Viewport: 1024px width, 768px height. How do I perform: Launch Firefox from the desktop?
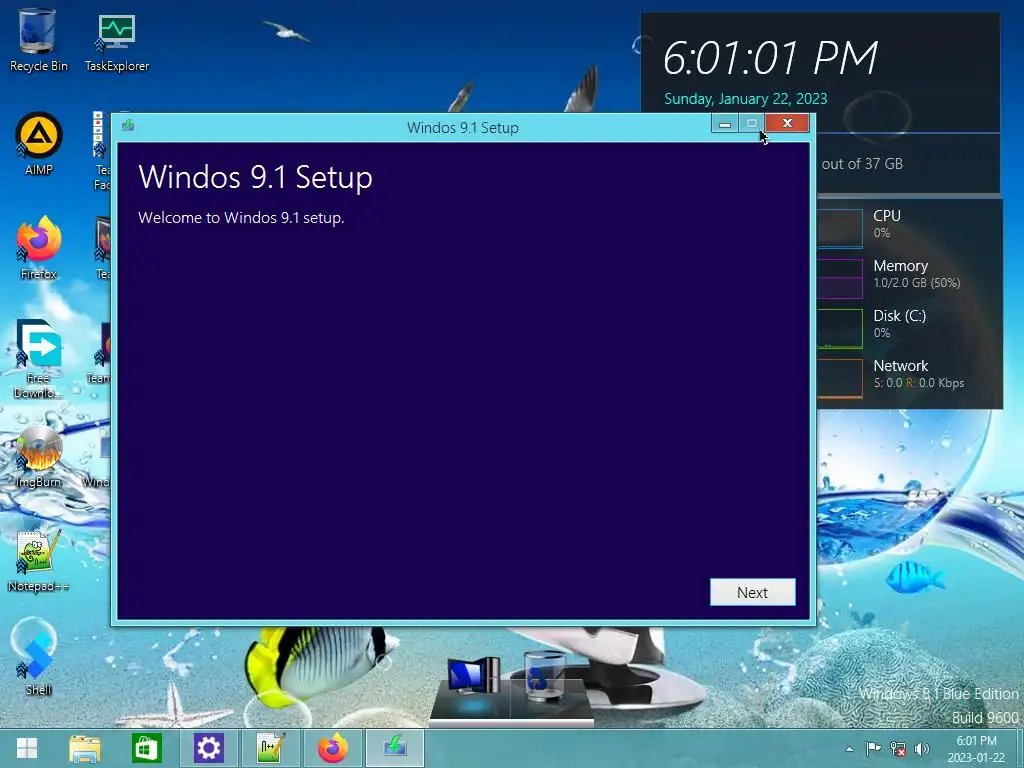tap(39, 248)
